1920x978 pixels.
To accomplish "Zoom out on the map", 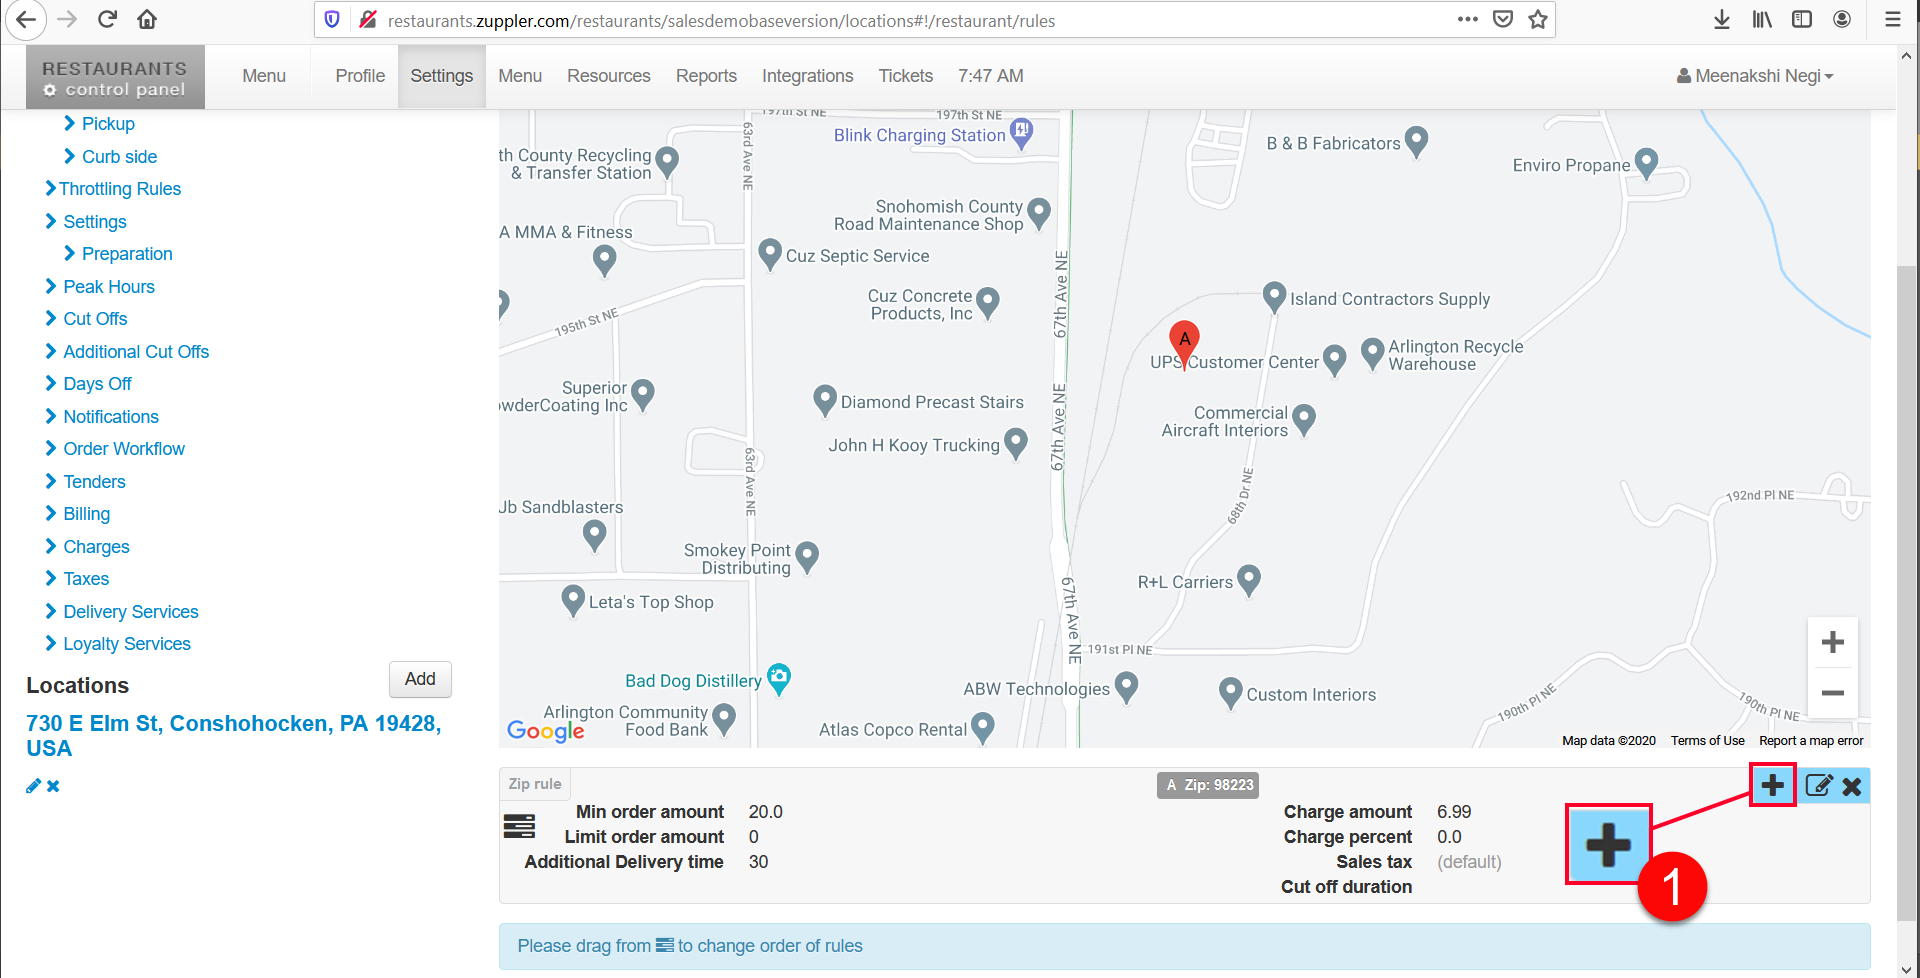I will [x=1832, y=693].
